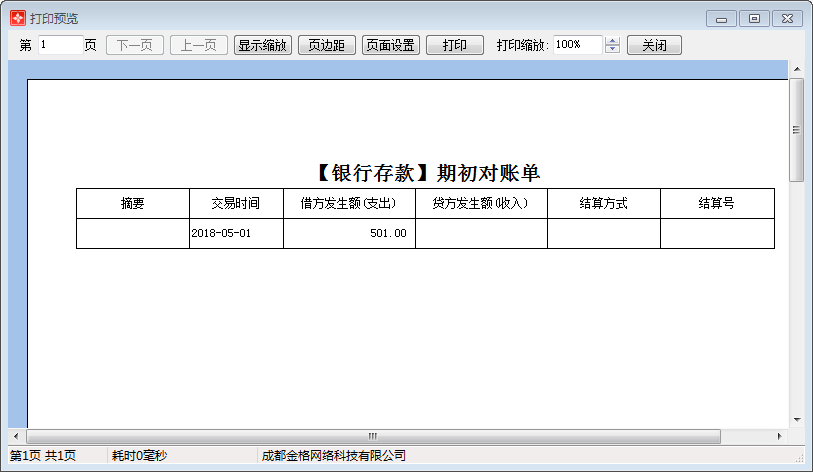Click the 显示缩放 button
The image size is (813, 472).
[x=262, y=45]
